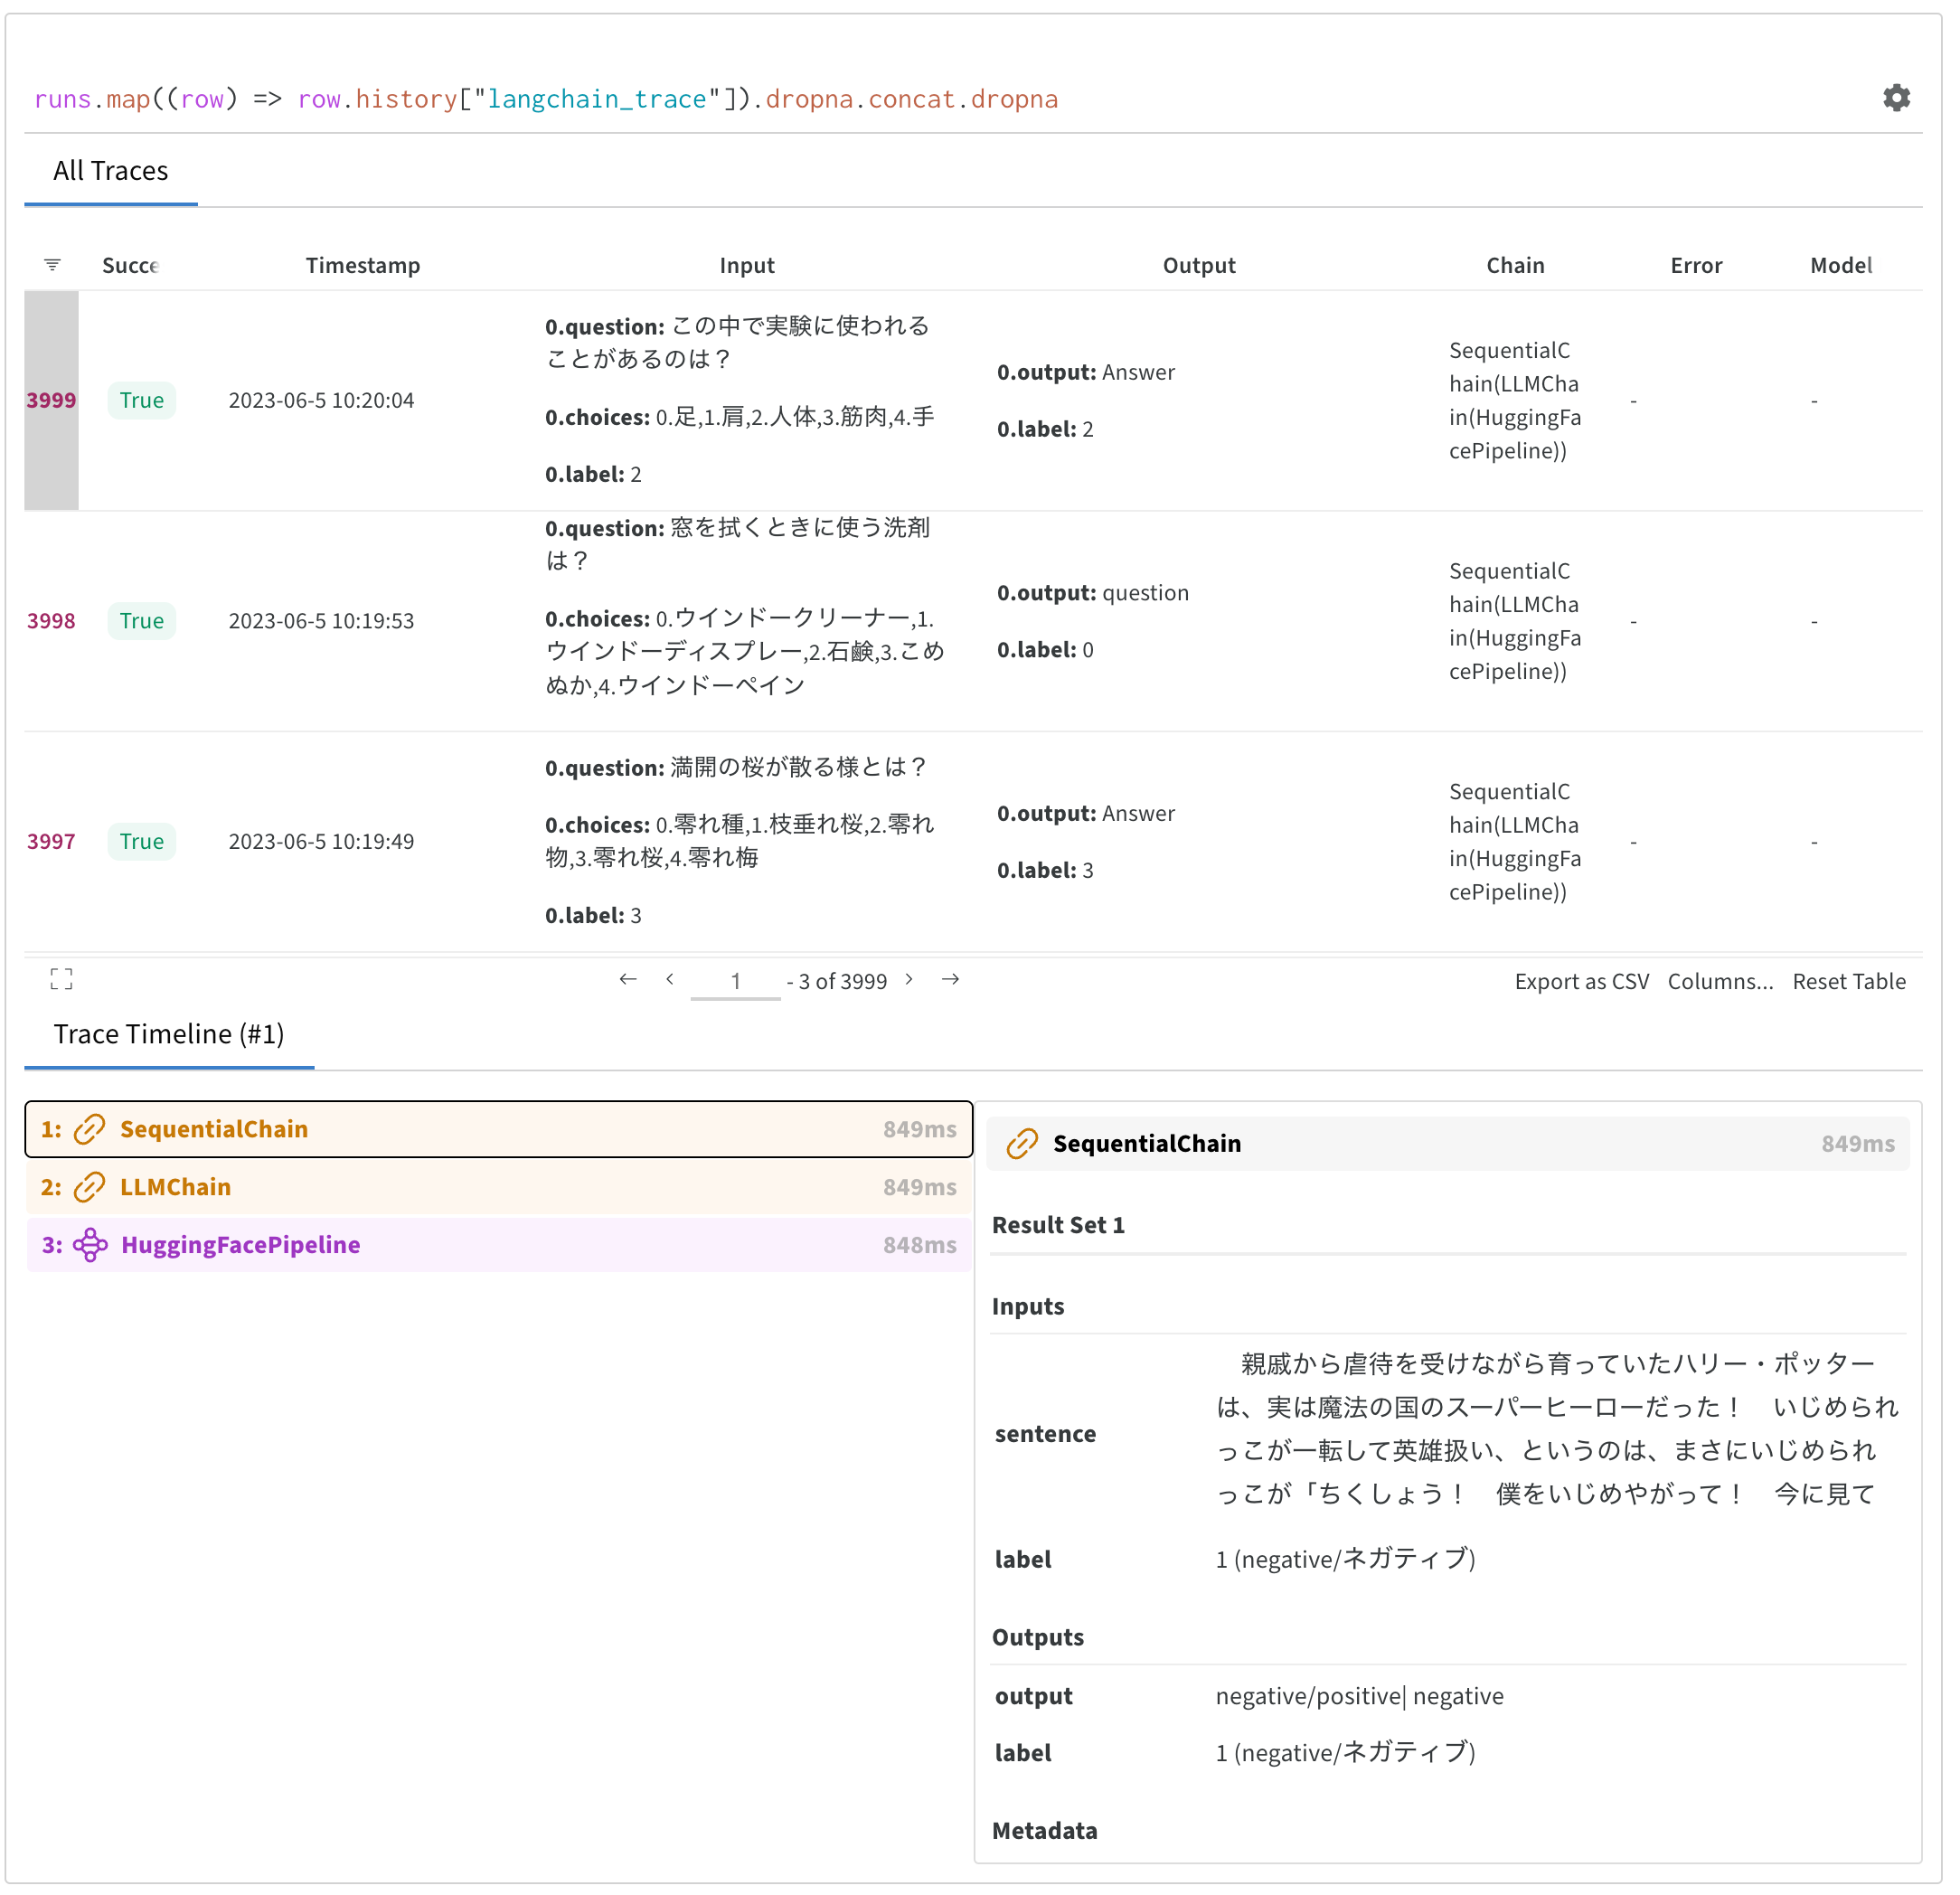Click Reset Table

pos(1848,981)
